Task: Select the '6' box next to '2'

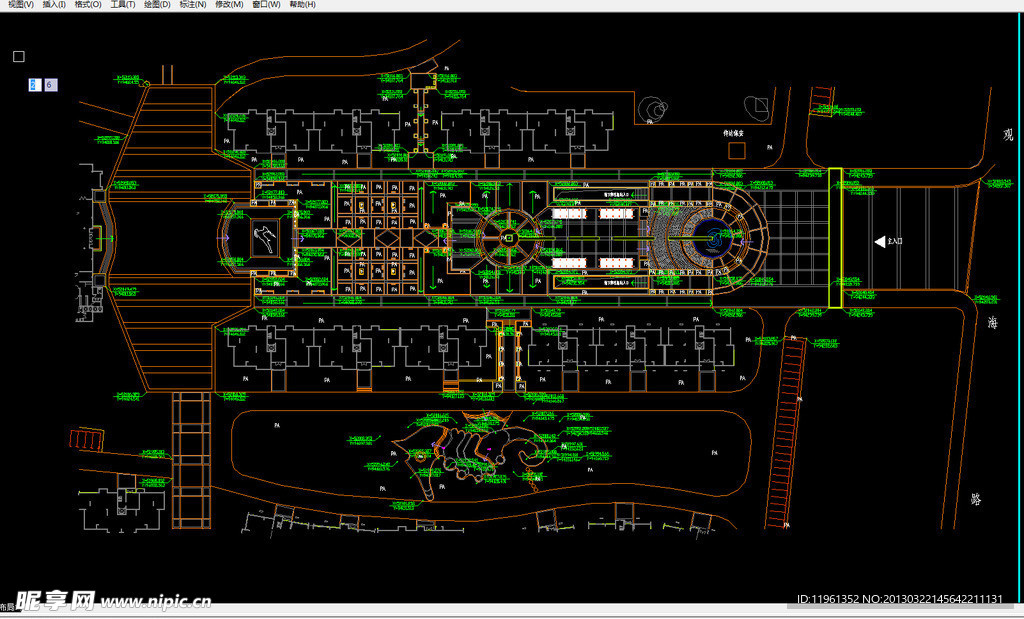Action: point(50,85)
